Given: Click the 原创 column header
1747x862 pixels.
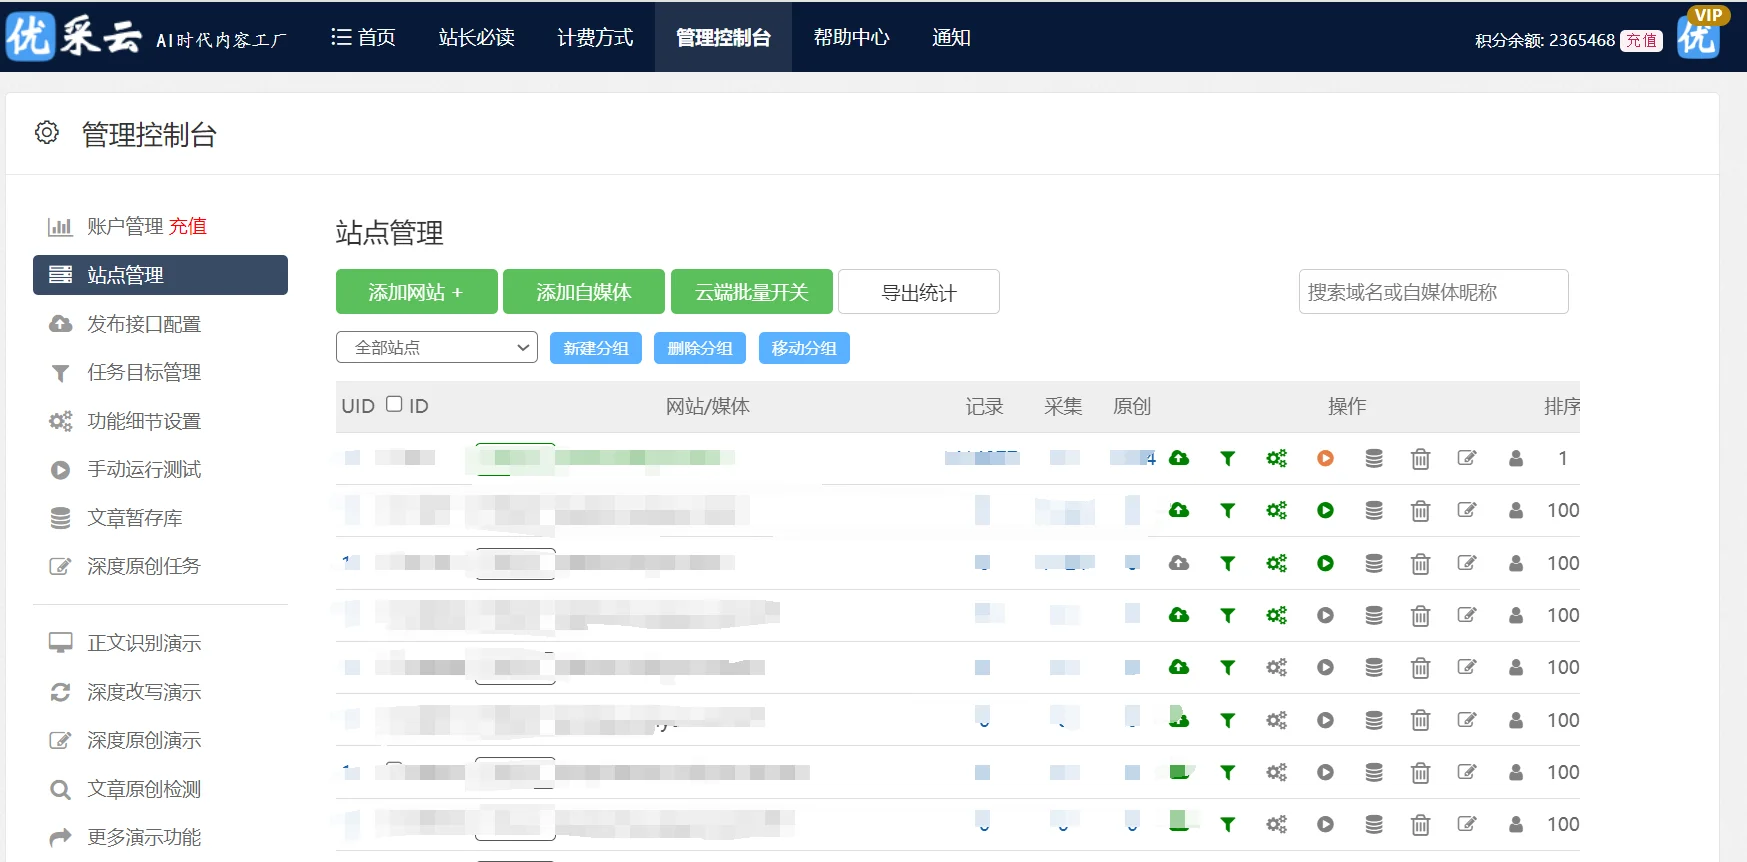Looking at the screenshot, I should (1132, 406).
